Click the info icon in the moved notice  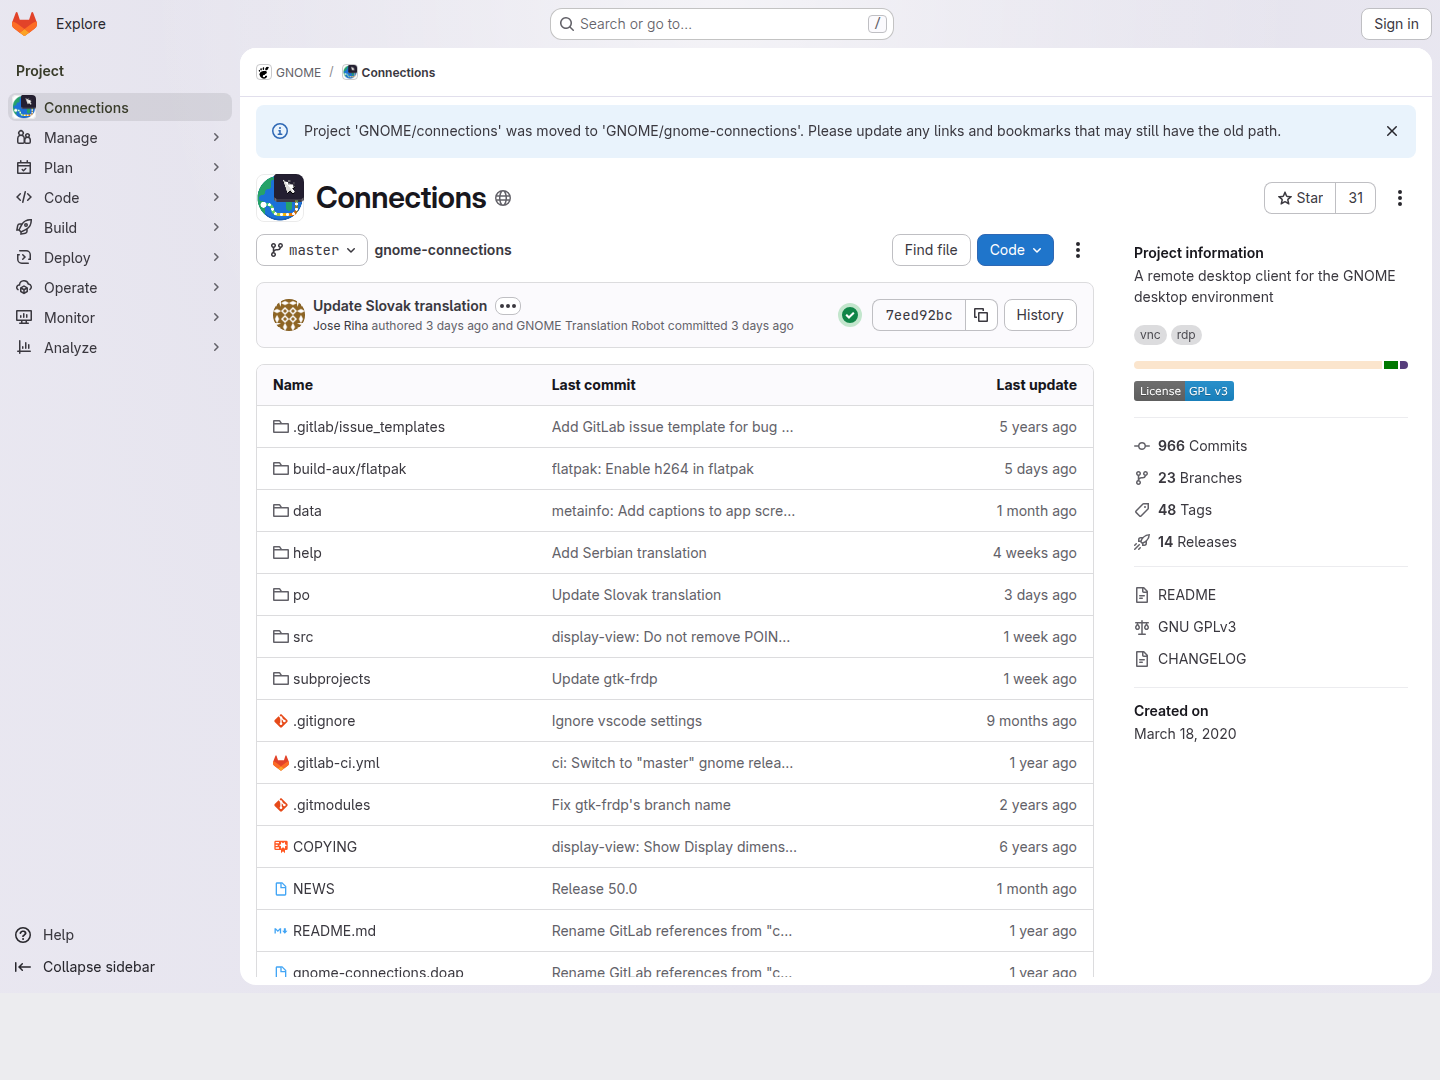pos(280,131)
